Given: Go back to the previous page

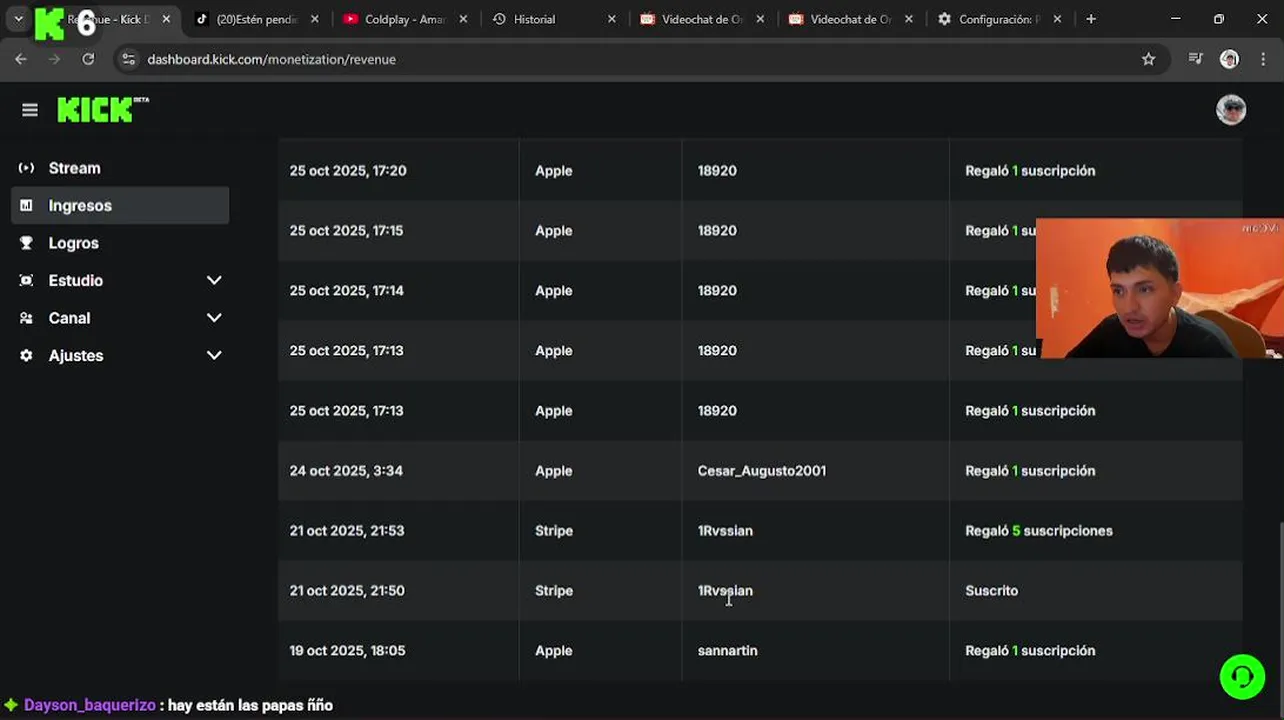Looking at the screenshot, I should pyautogui.click(x=21, y=59).
